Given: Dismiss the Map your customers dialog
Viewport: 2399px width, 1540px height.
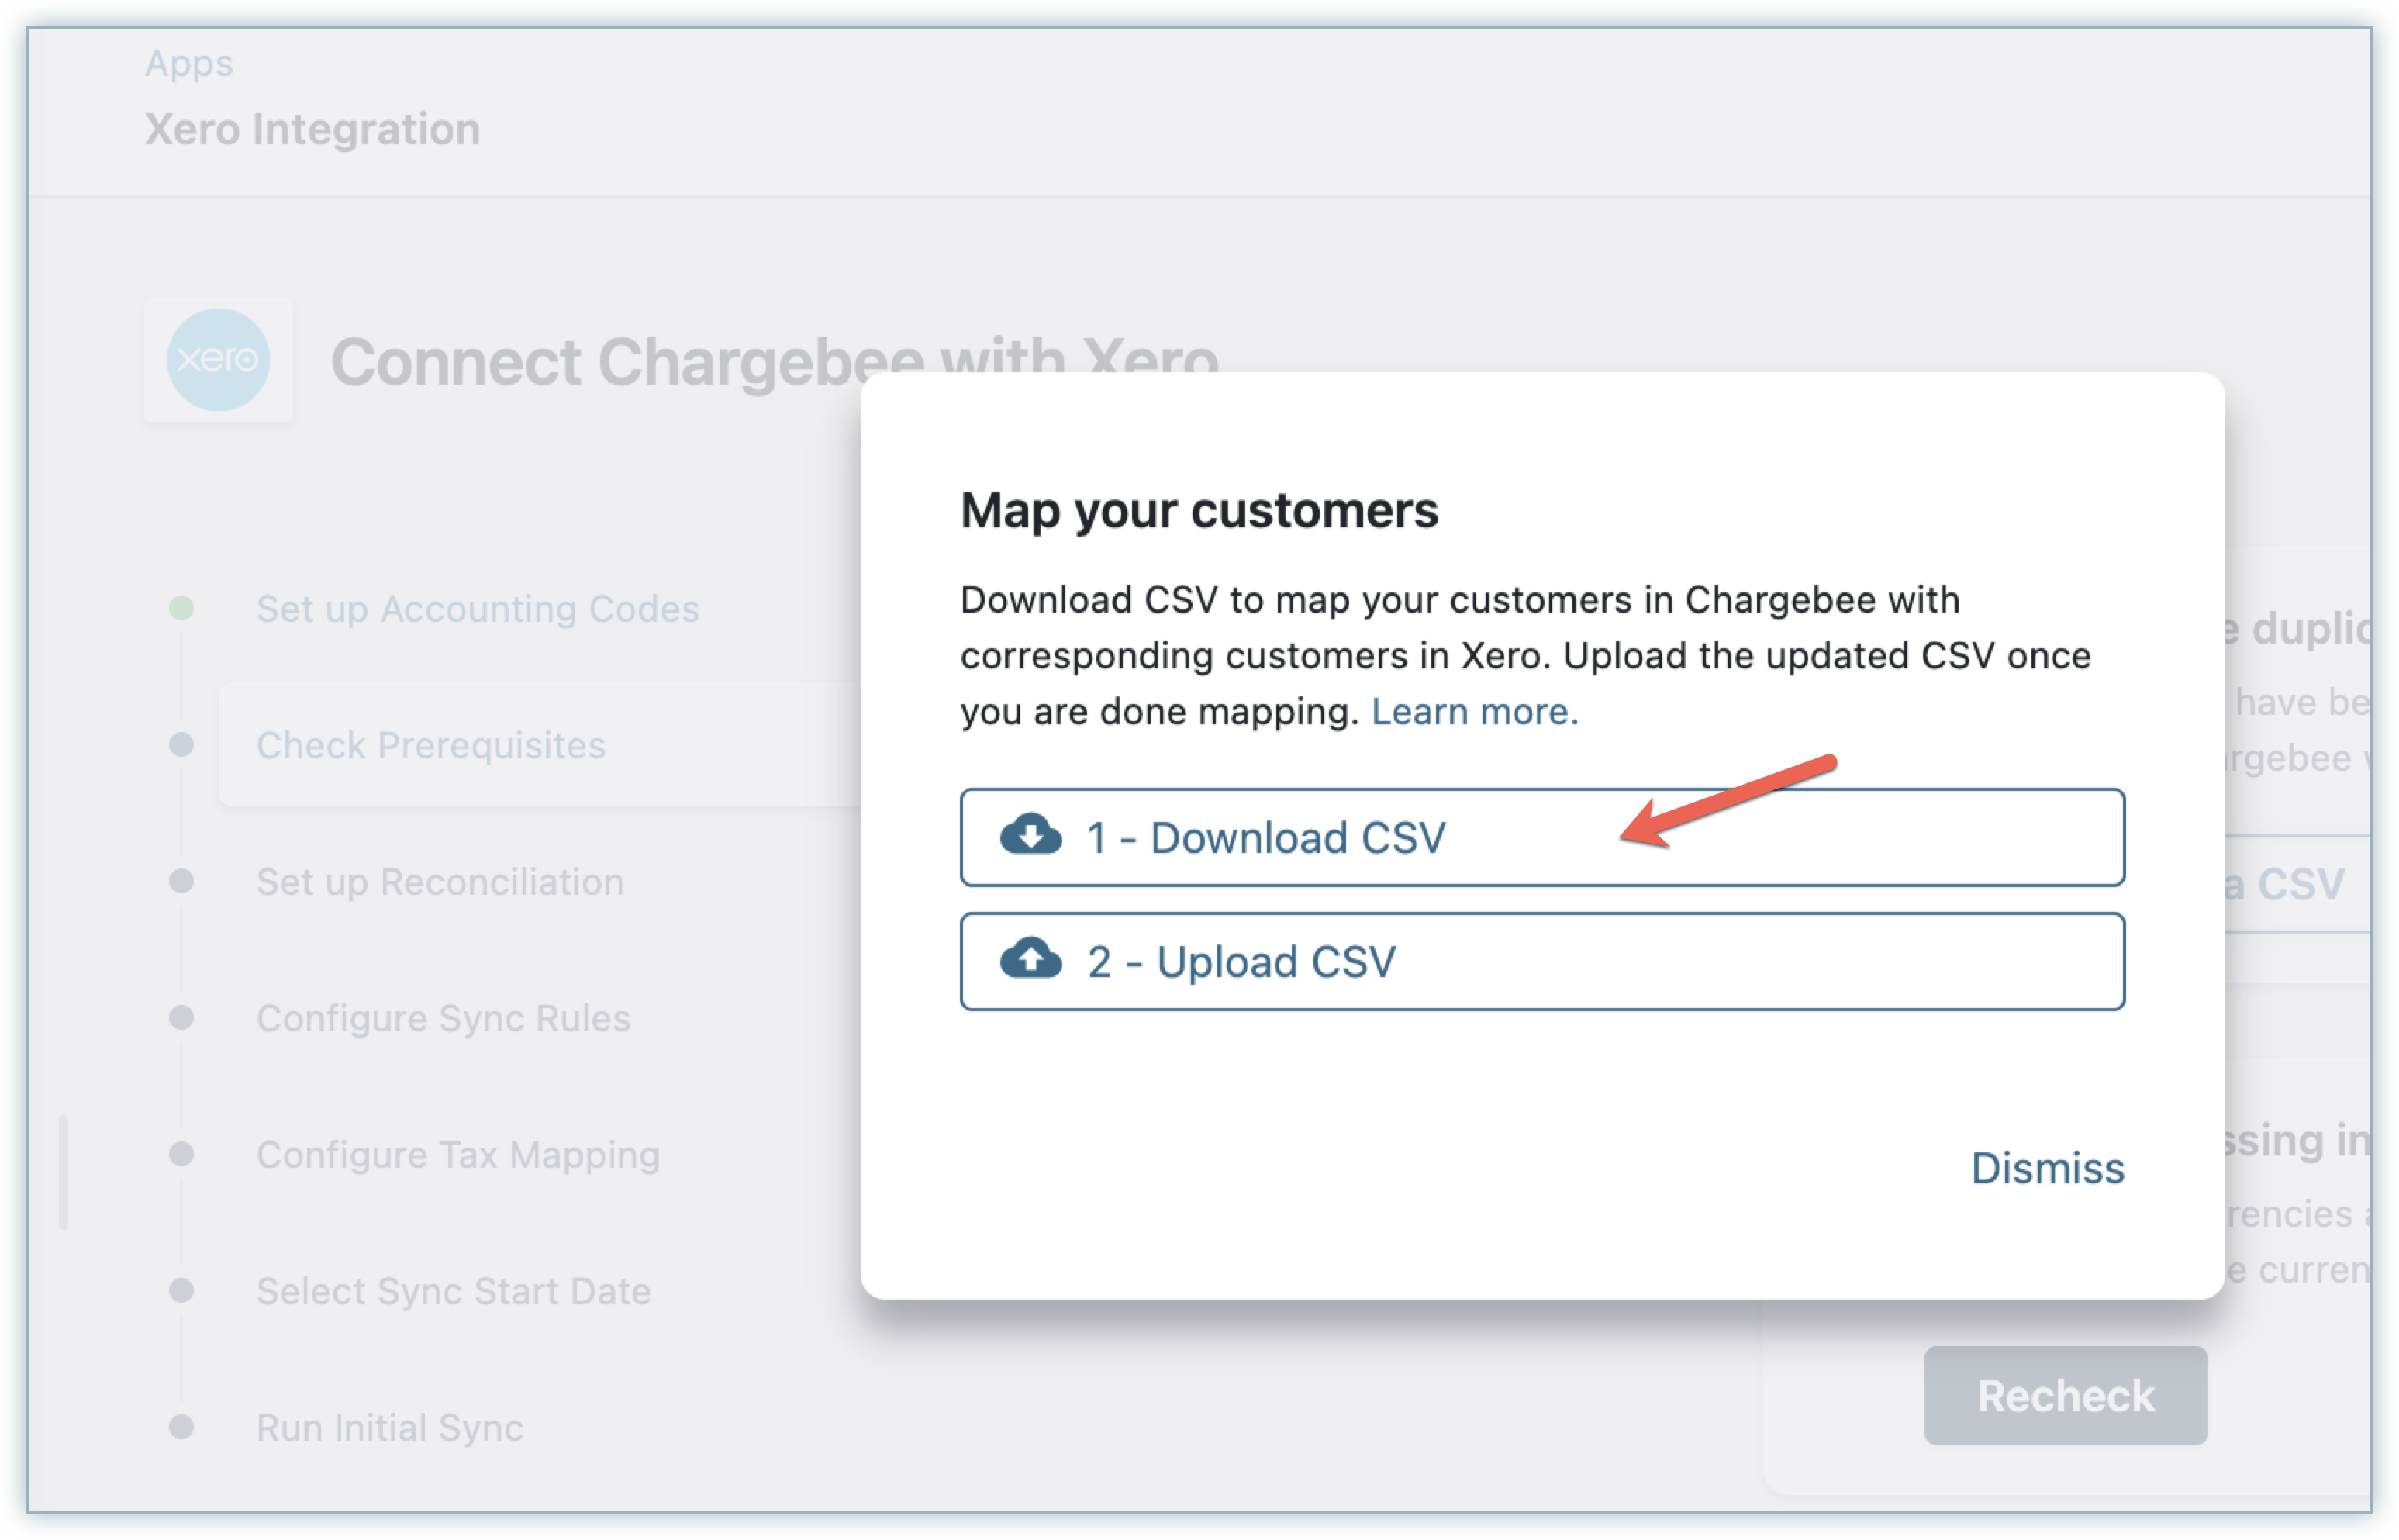Looking at the screenshot, I should [2046, 1168].
